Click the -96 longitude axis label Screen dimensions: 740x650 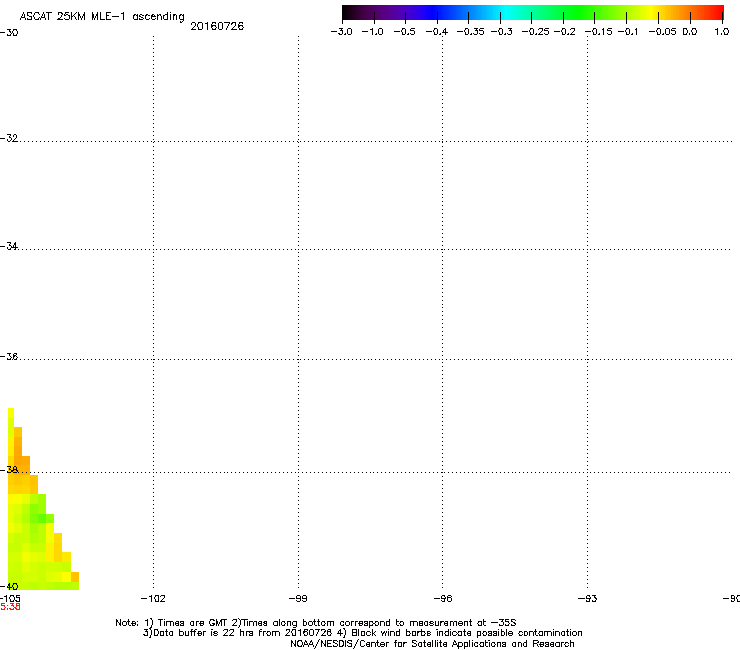click(443, 599)
